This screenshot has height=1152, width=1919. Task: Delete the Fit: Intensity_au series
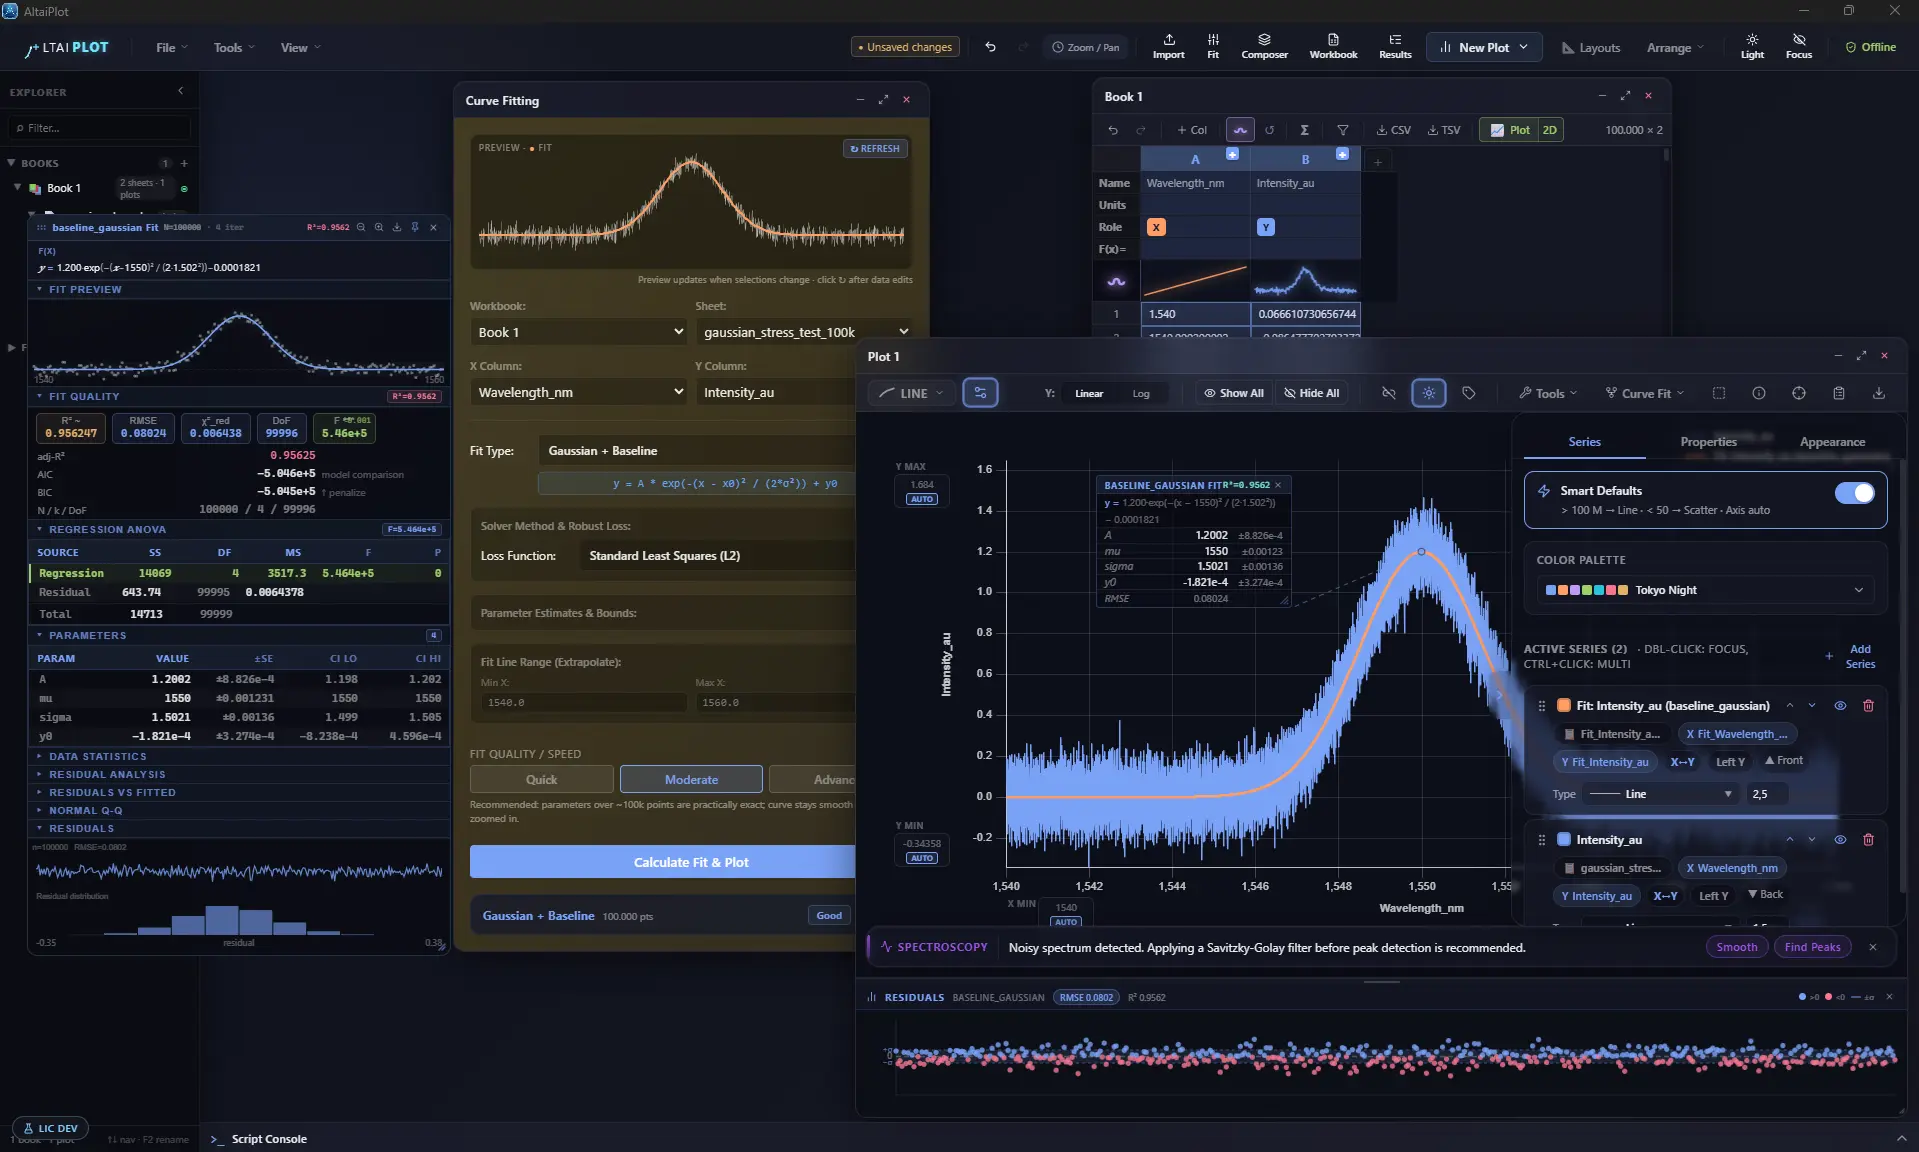(x=1868, y=706)
